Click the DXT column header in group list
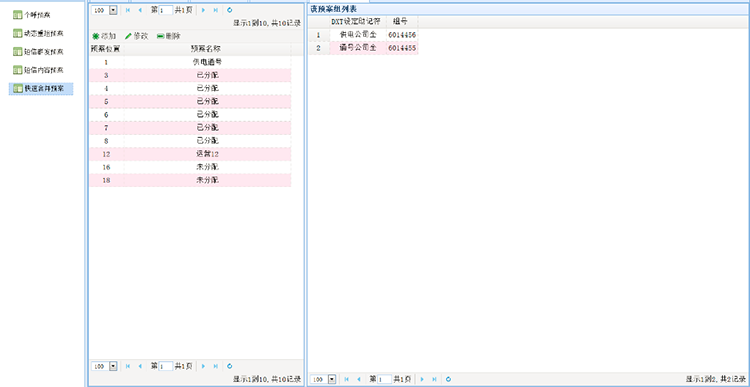Viewport: 750px width, 387px height. click(358, 22)
